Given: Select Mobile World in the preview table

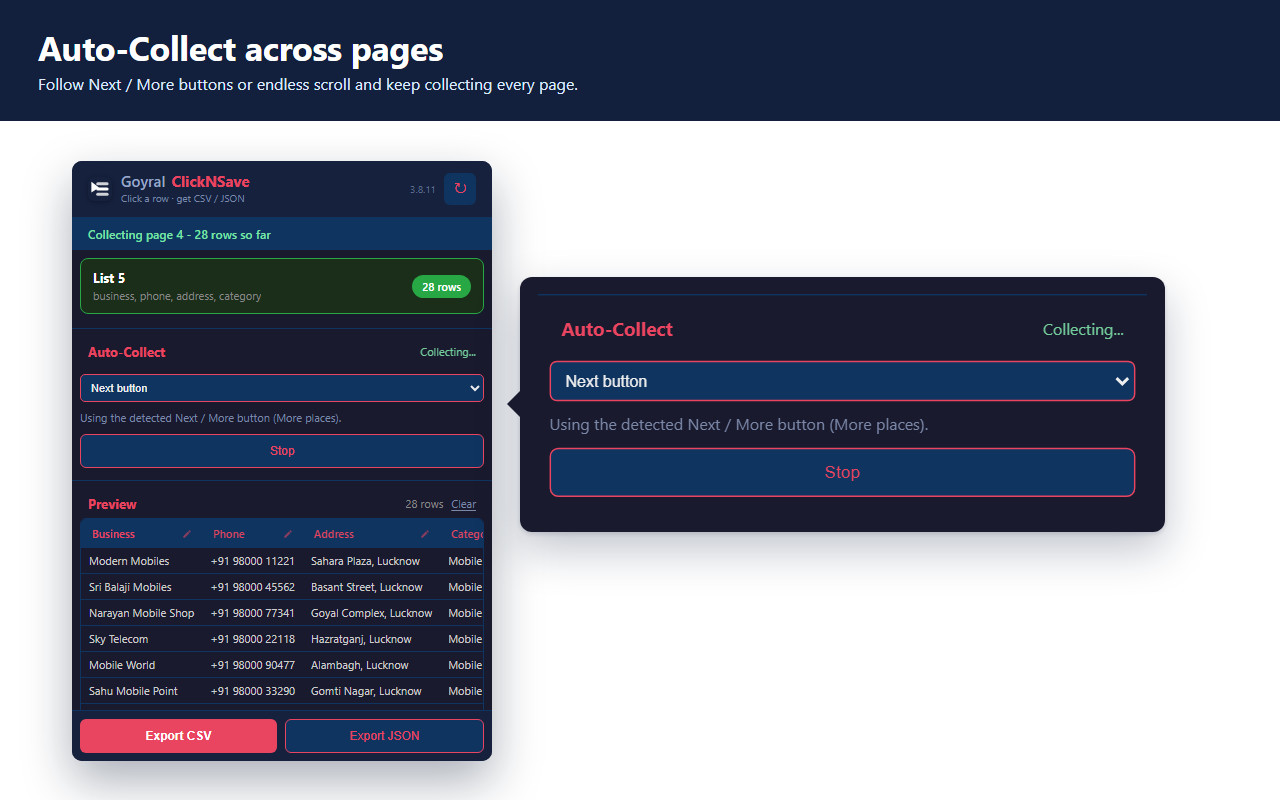Looking at the screenshot, I should point(122,665).
